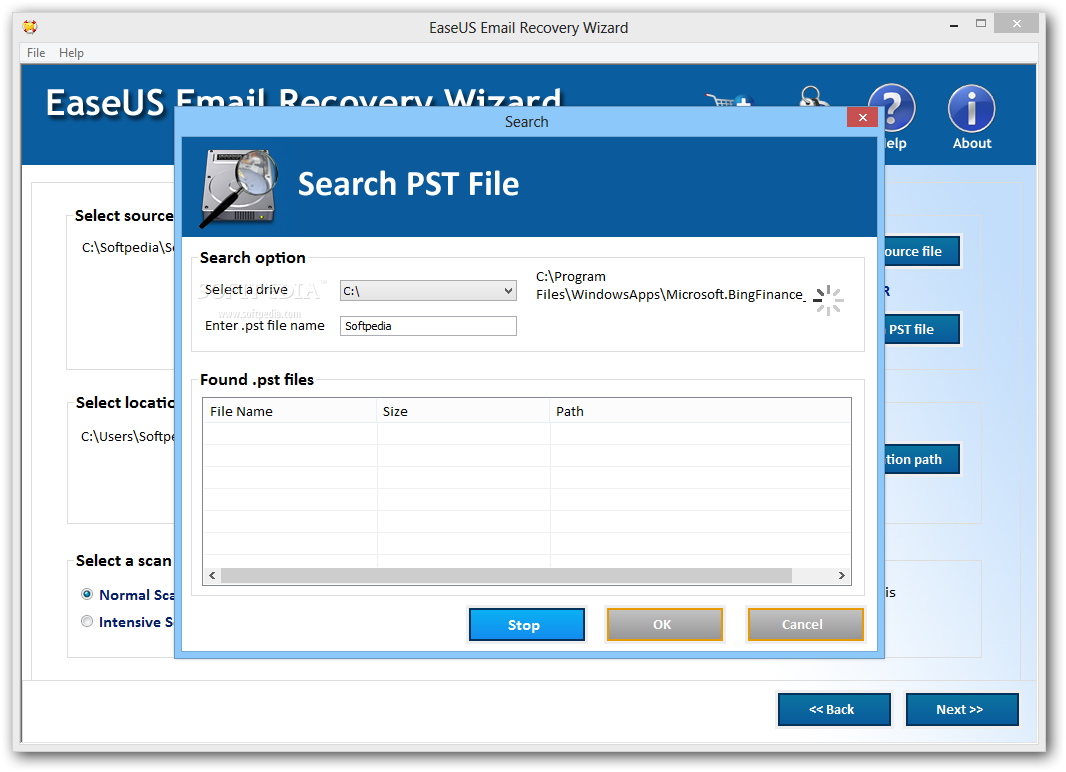The height and width of the screenshot is (772, 1066).
Task: Sort by the File Name column header
Action: 290,411
